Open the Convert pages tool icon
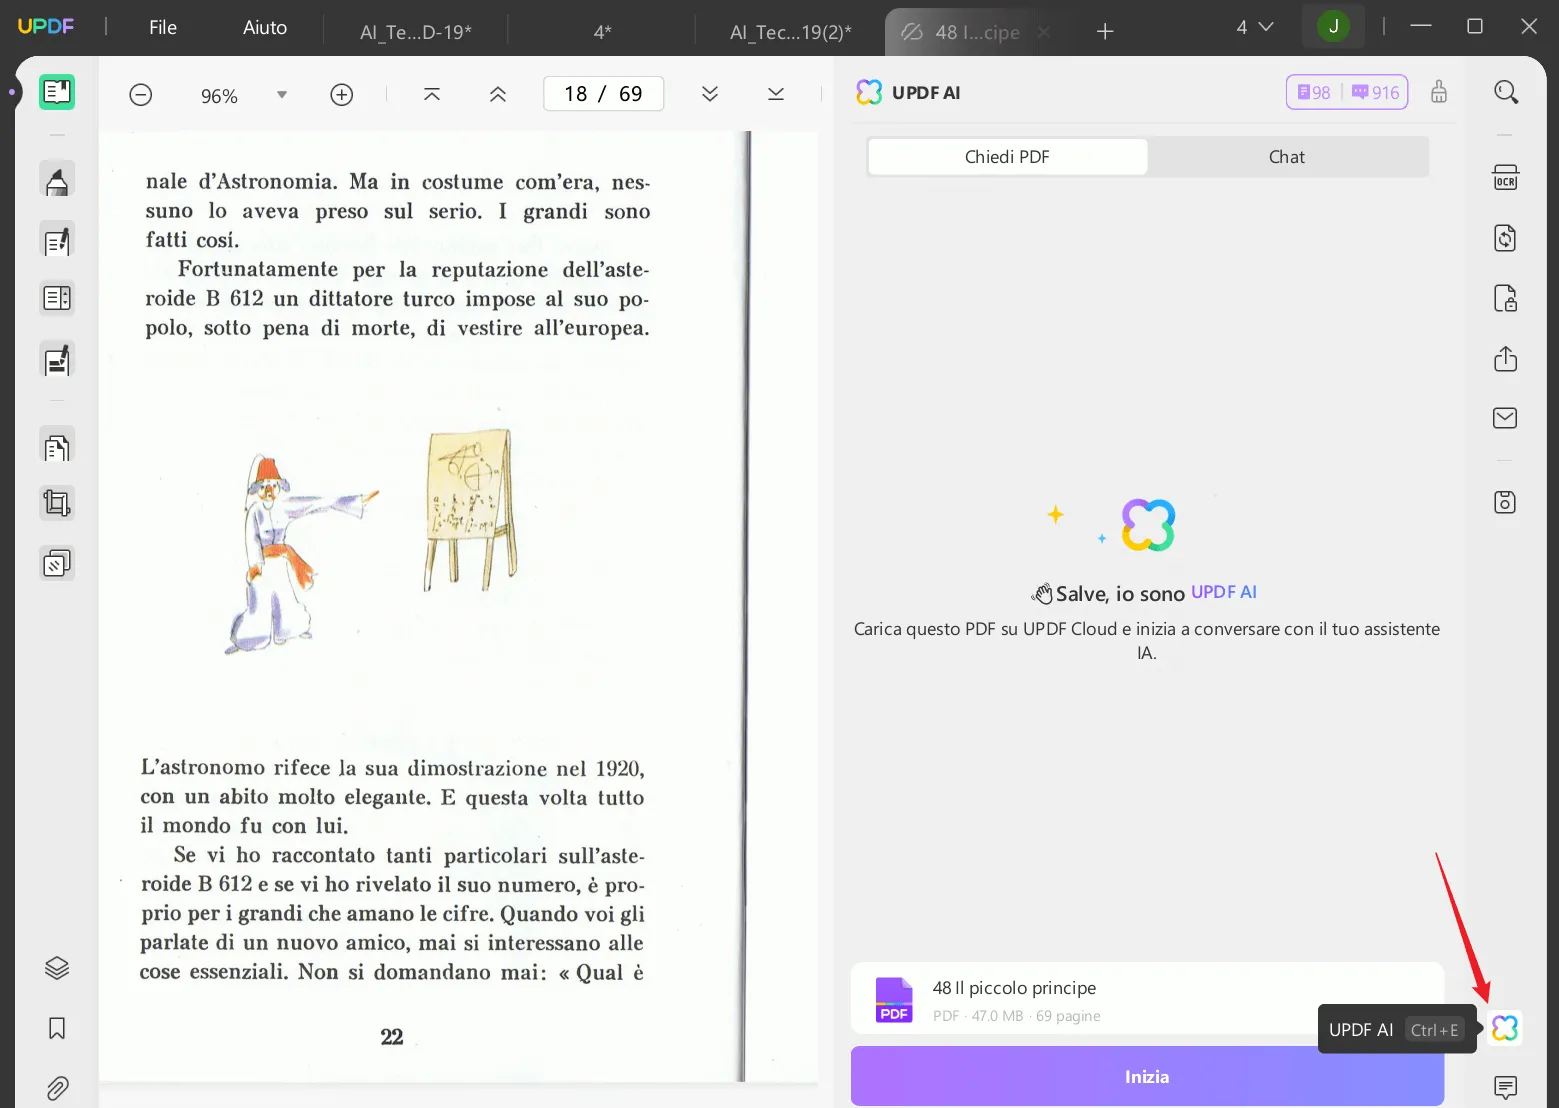Viewport: 1559px width, 1108px height. (x=57, y=446)
